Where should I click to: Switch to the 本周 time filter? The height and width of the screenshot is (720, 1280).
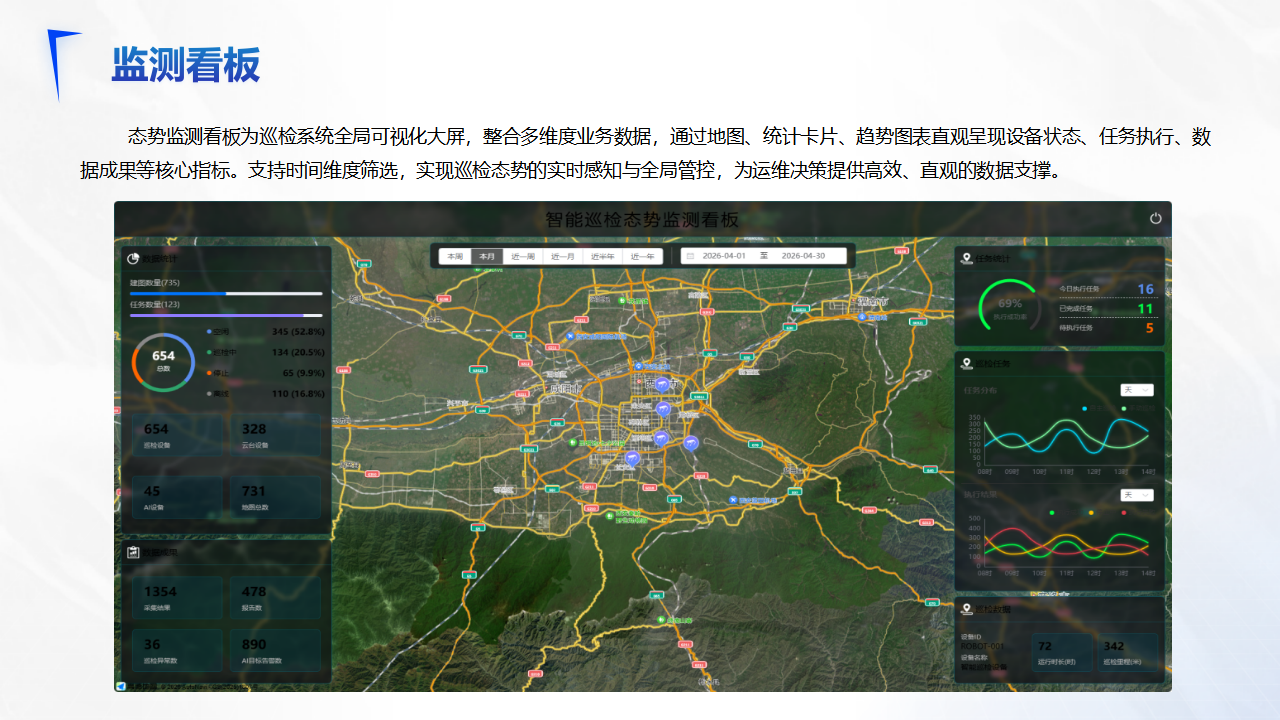tap(455, 256)
